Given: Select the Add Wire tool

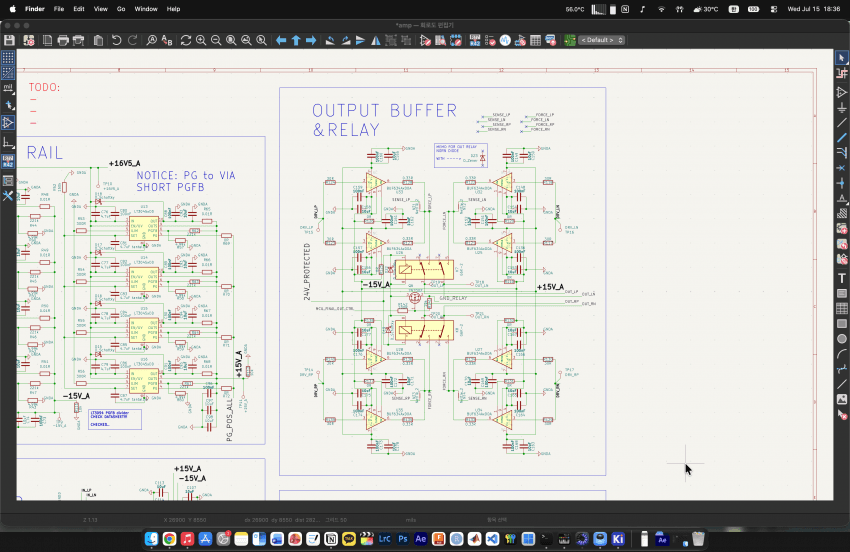Looking at the screenshot, I should [x=841, y=123].
